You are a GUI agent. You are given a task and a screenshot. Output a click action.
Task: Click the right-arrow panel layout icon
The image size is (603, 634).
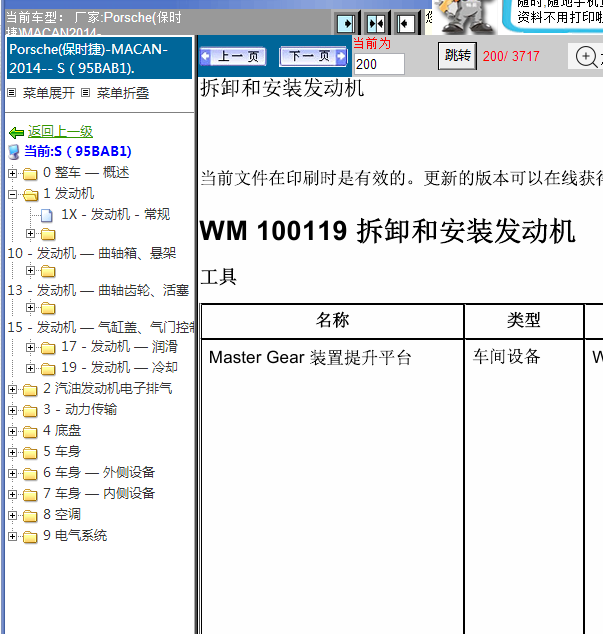(x=346, y=23)
